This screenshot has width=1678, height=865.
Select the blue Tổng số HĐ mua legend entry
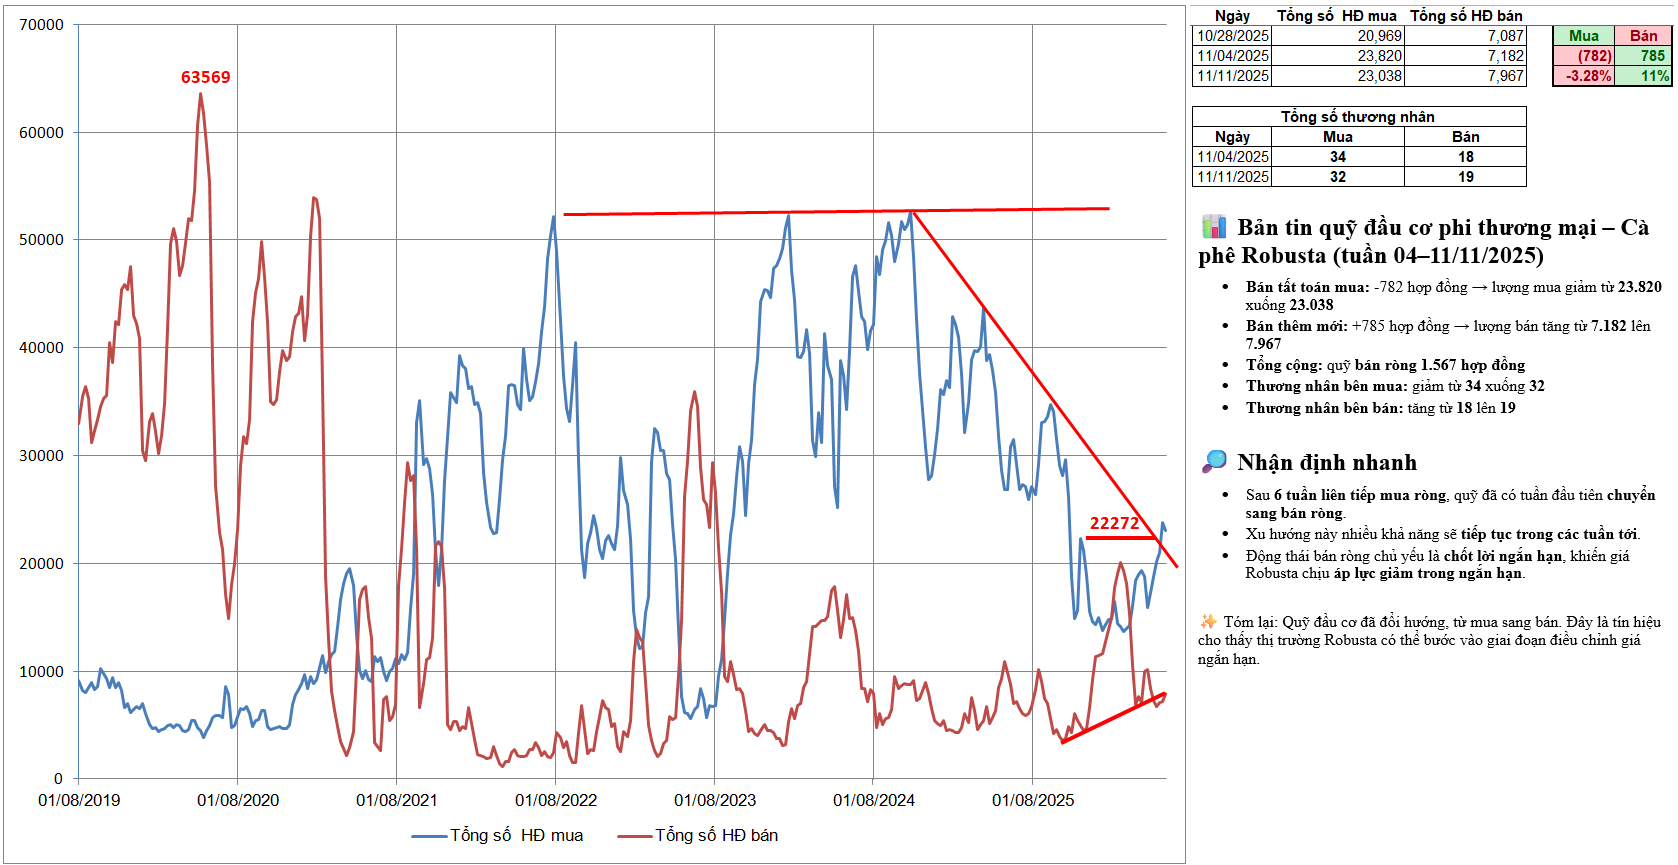tap(498, 835)
